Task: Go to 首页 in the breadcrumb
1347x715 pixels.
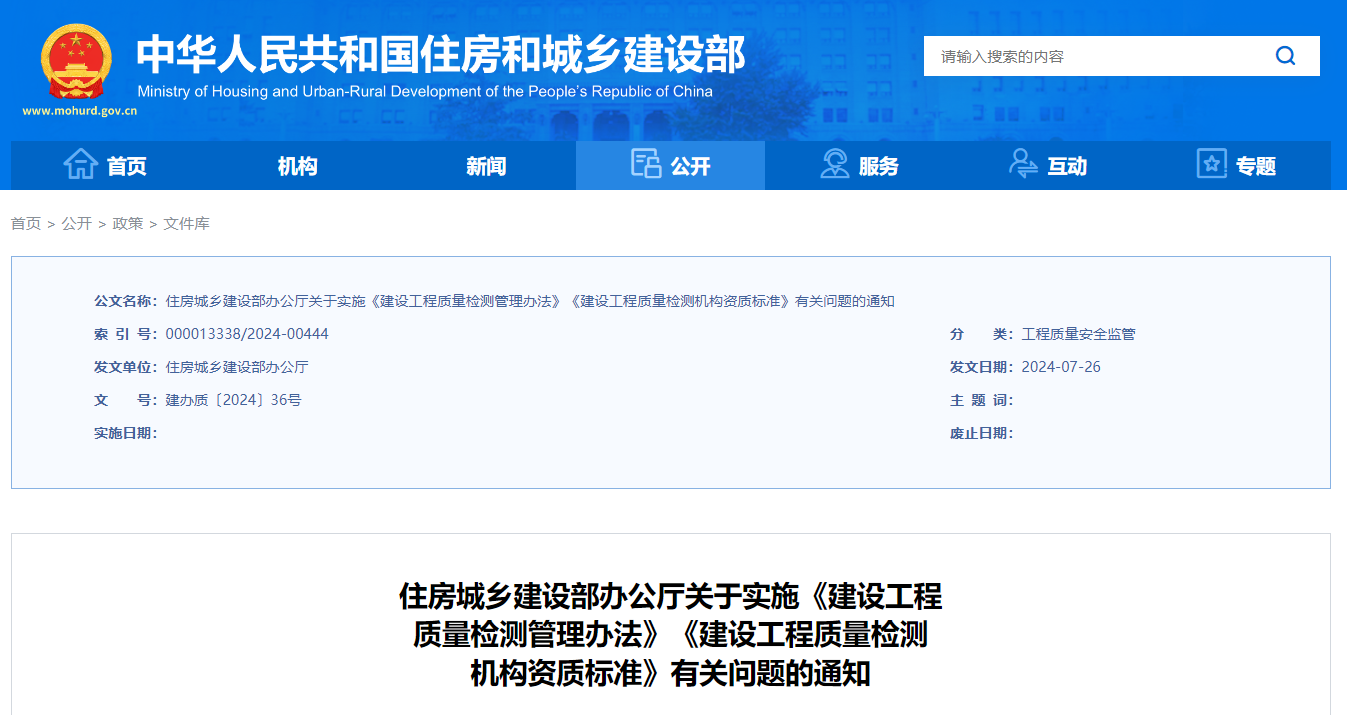Action: click(x=26, y=224)
